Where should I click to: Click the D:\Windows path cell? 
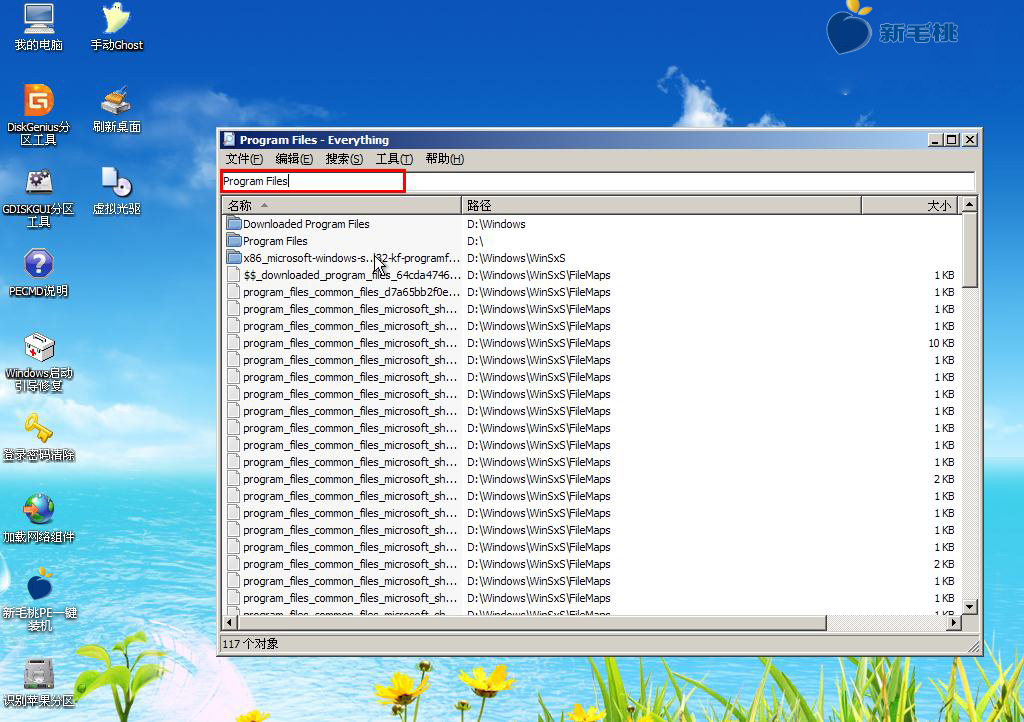pos(496,224)
